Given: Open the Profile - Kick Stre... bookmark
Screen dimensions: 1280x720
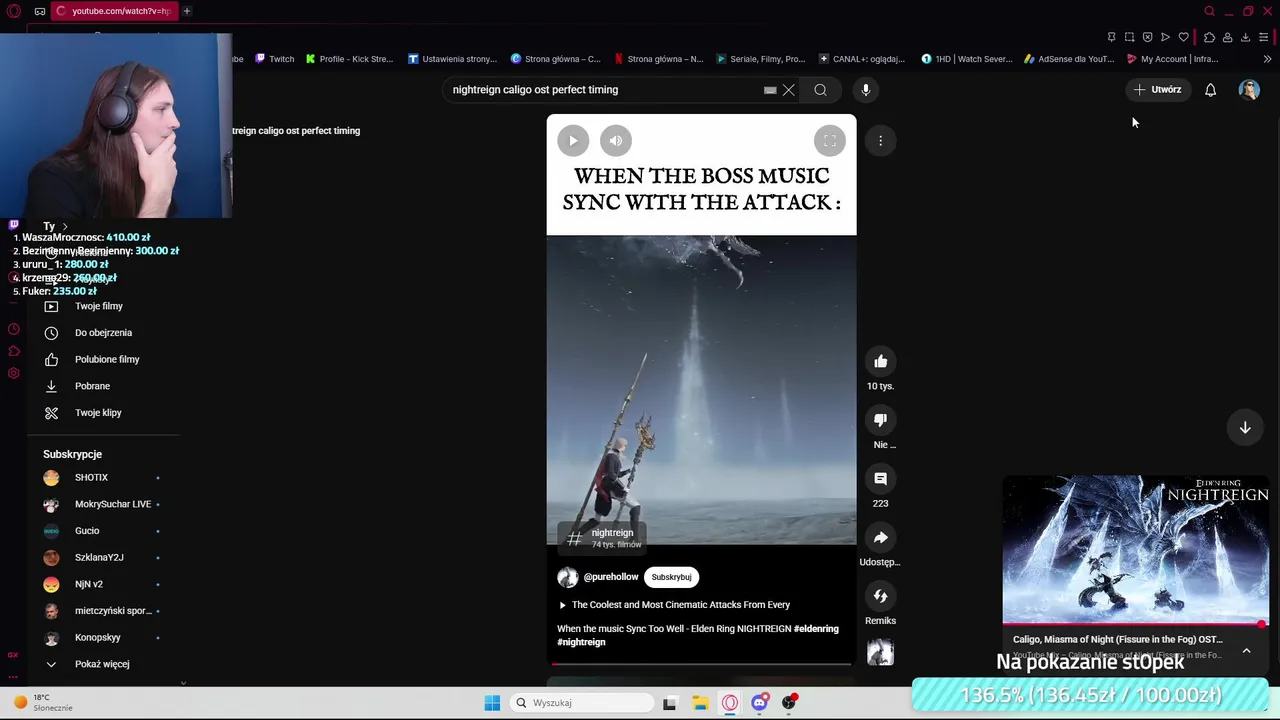Looking at the screenshot, I should (350, 59).
